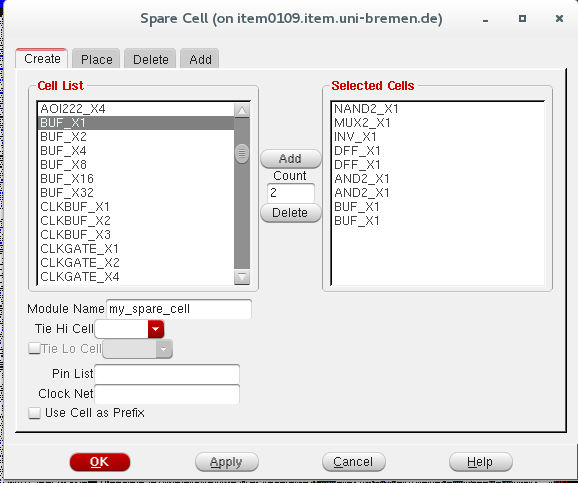Click the scroll down arrow in Cell List
Viewport: 578px width, 483px height.
242,277
